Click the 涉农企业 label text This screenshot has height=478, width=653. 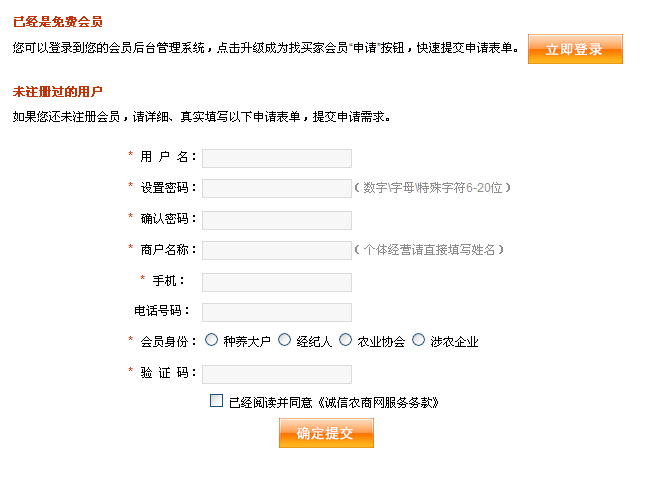(455, 342)
